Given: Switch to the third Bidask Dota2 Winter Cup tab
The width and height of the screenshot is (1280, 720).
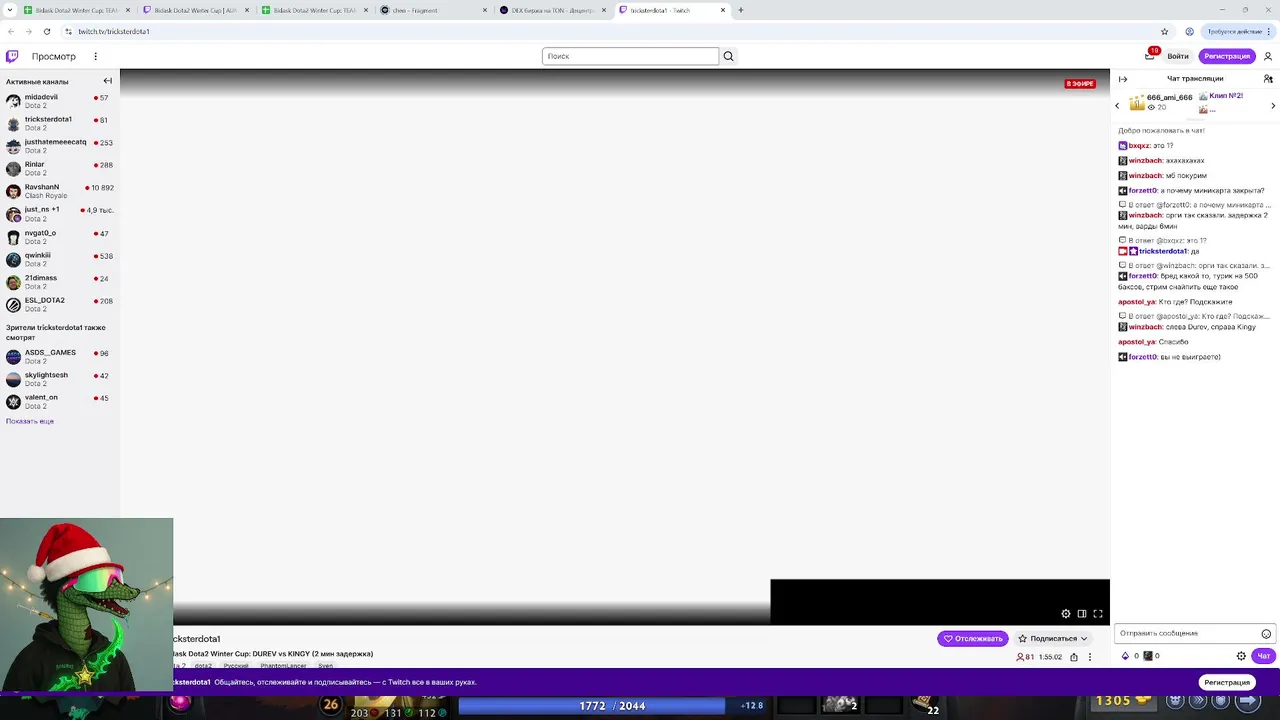Looking at the screenshot, I should [x=315, y=10].
